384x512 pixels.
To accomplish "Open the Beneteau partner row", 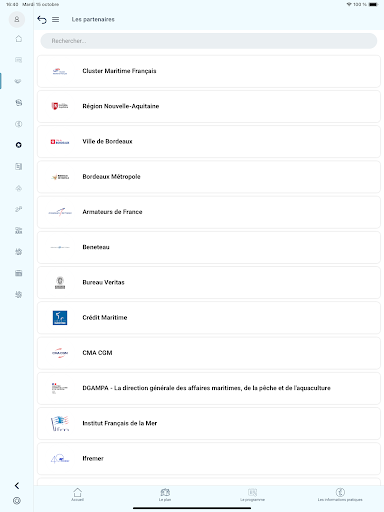I will [x=209, y=247].
